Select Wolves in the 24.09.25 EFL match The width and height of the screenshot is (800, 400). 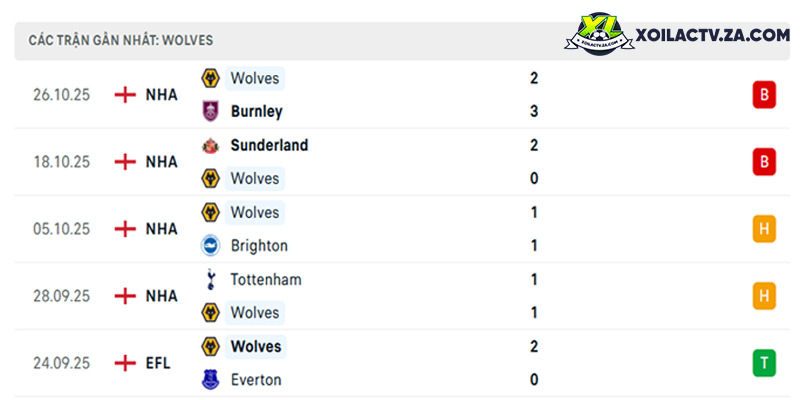[256, 346]
